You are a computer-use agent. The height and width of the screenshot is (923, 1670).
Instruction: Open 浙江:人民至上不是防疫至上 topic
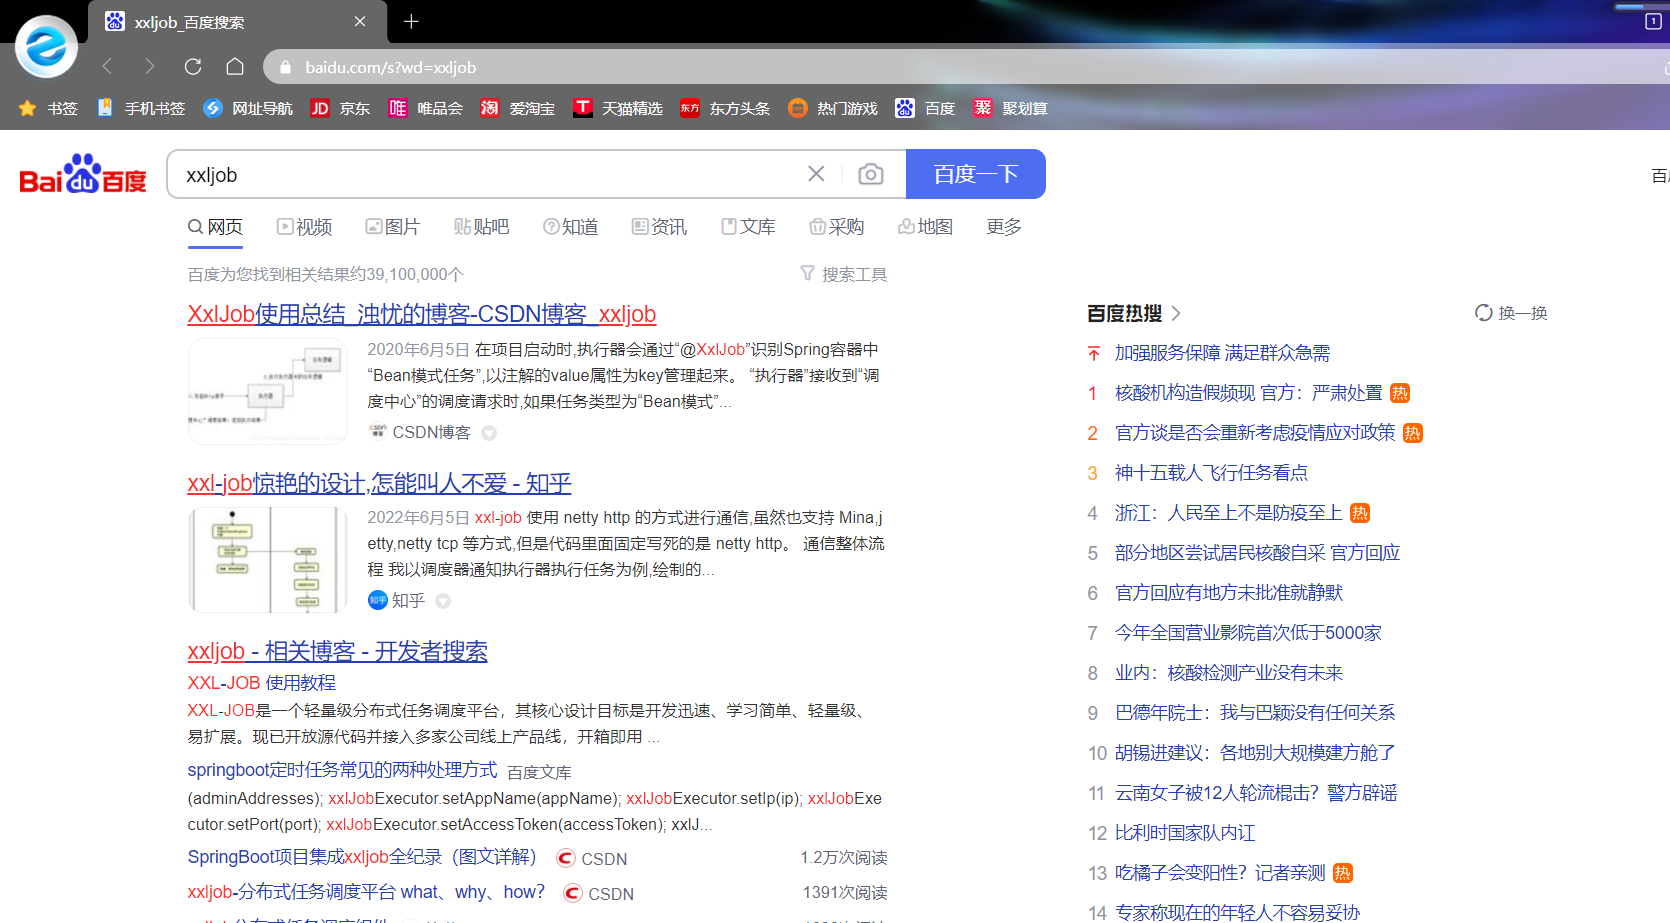tap(1228, 513)
